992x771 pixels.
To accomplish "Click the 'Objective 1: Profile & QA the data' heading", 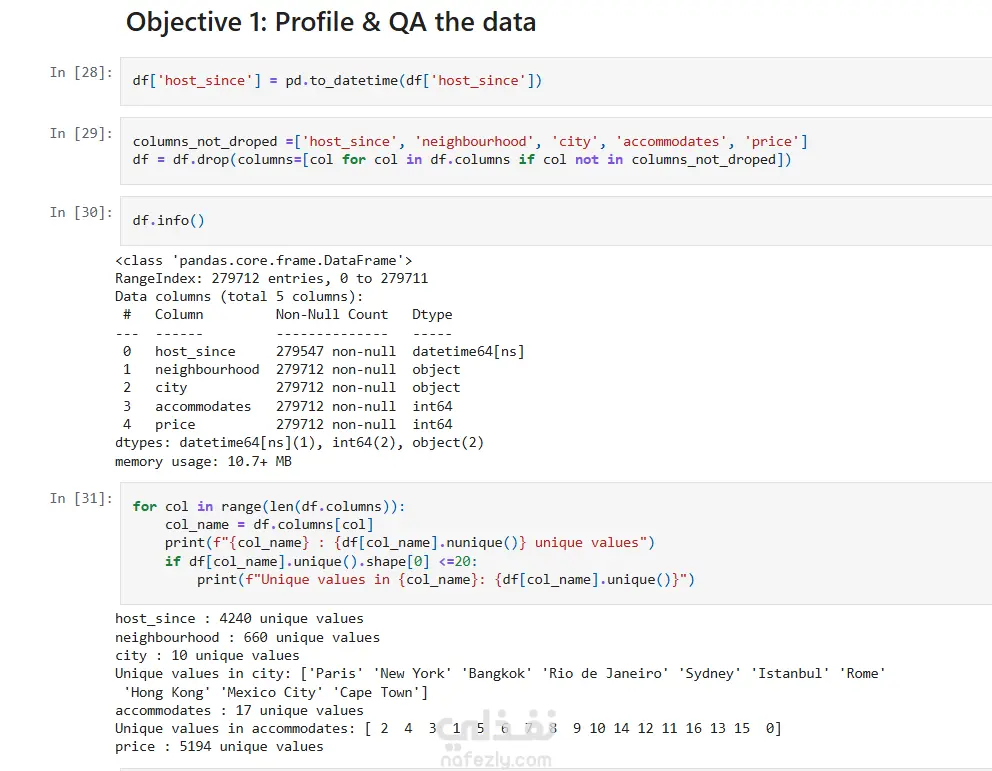I will pyautogui.click(x=331, y=22).
